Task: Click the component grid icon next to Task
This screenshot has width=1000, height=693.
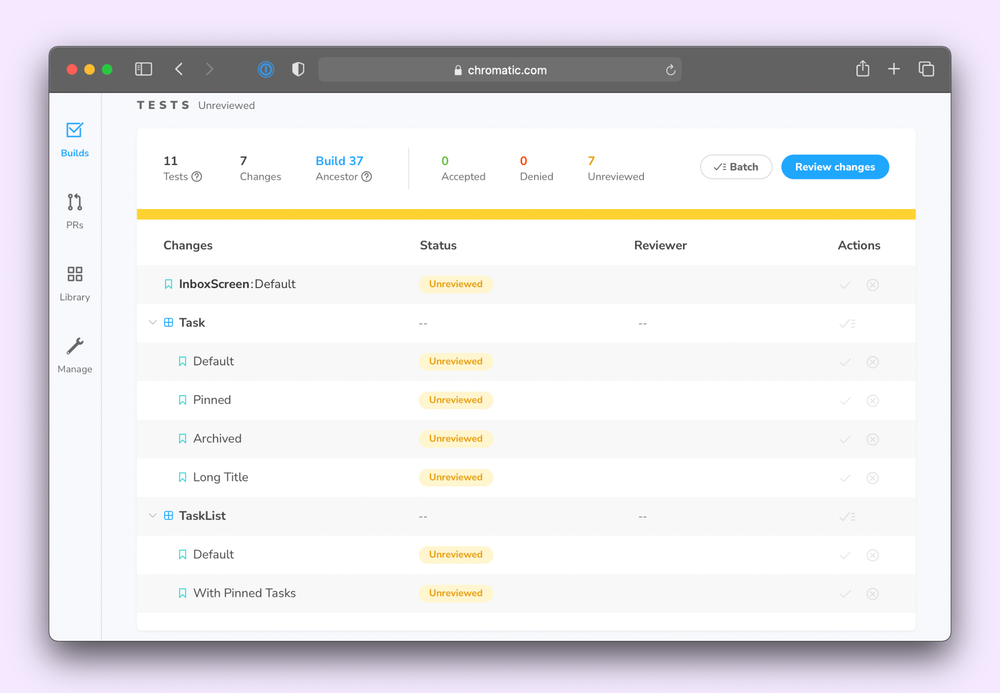Action: (x=168, y=322)
